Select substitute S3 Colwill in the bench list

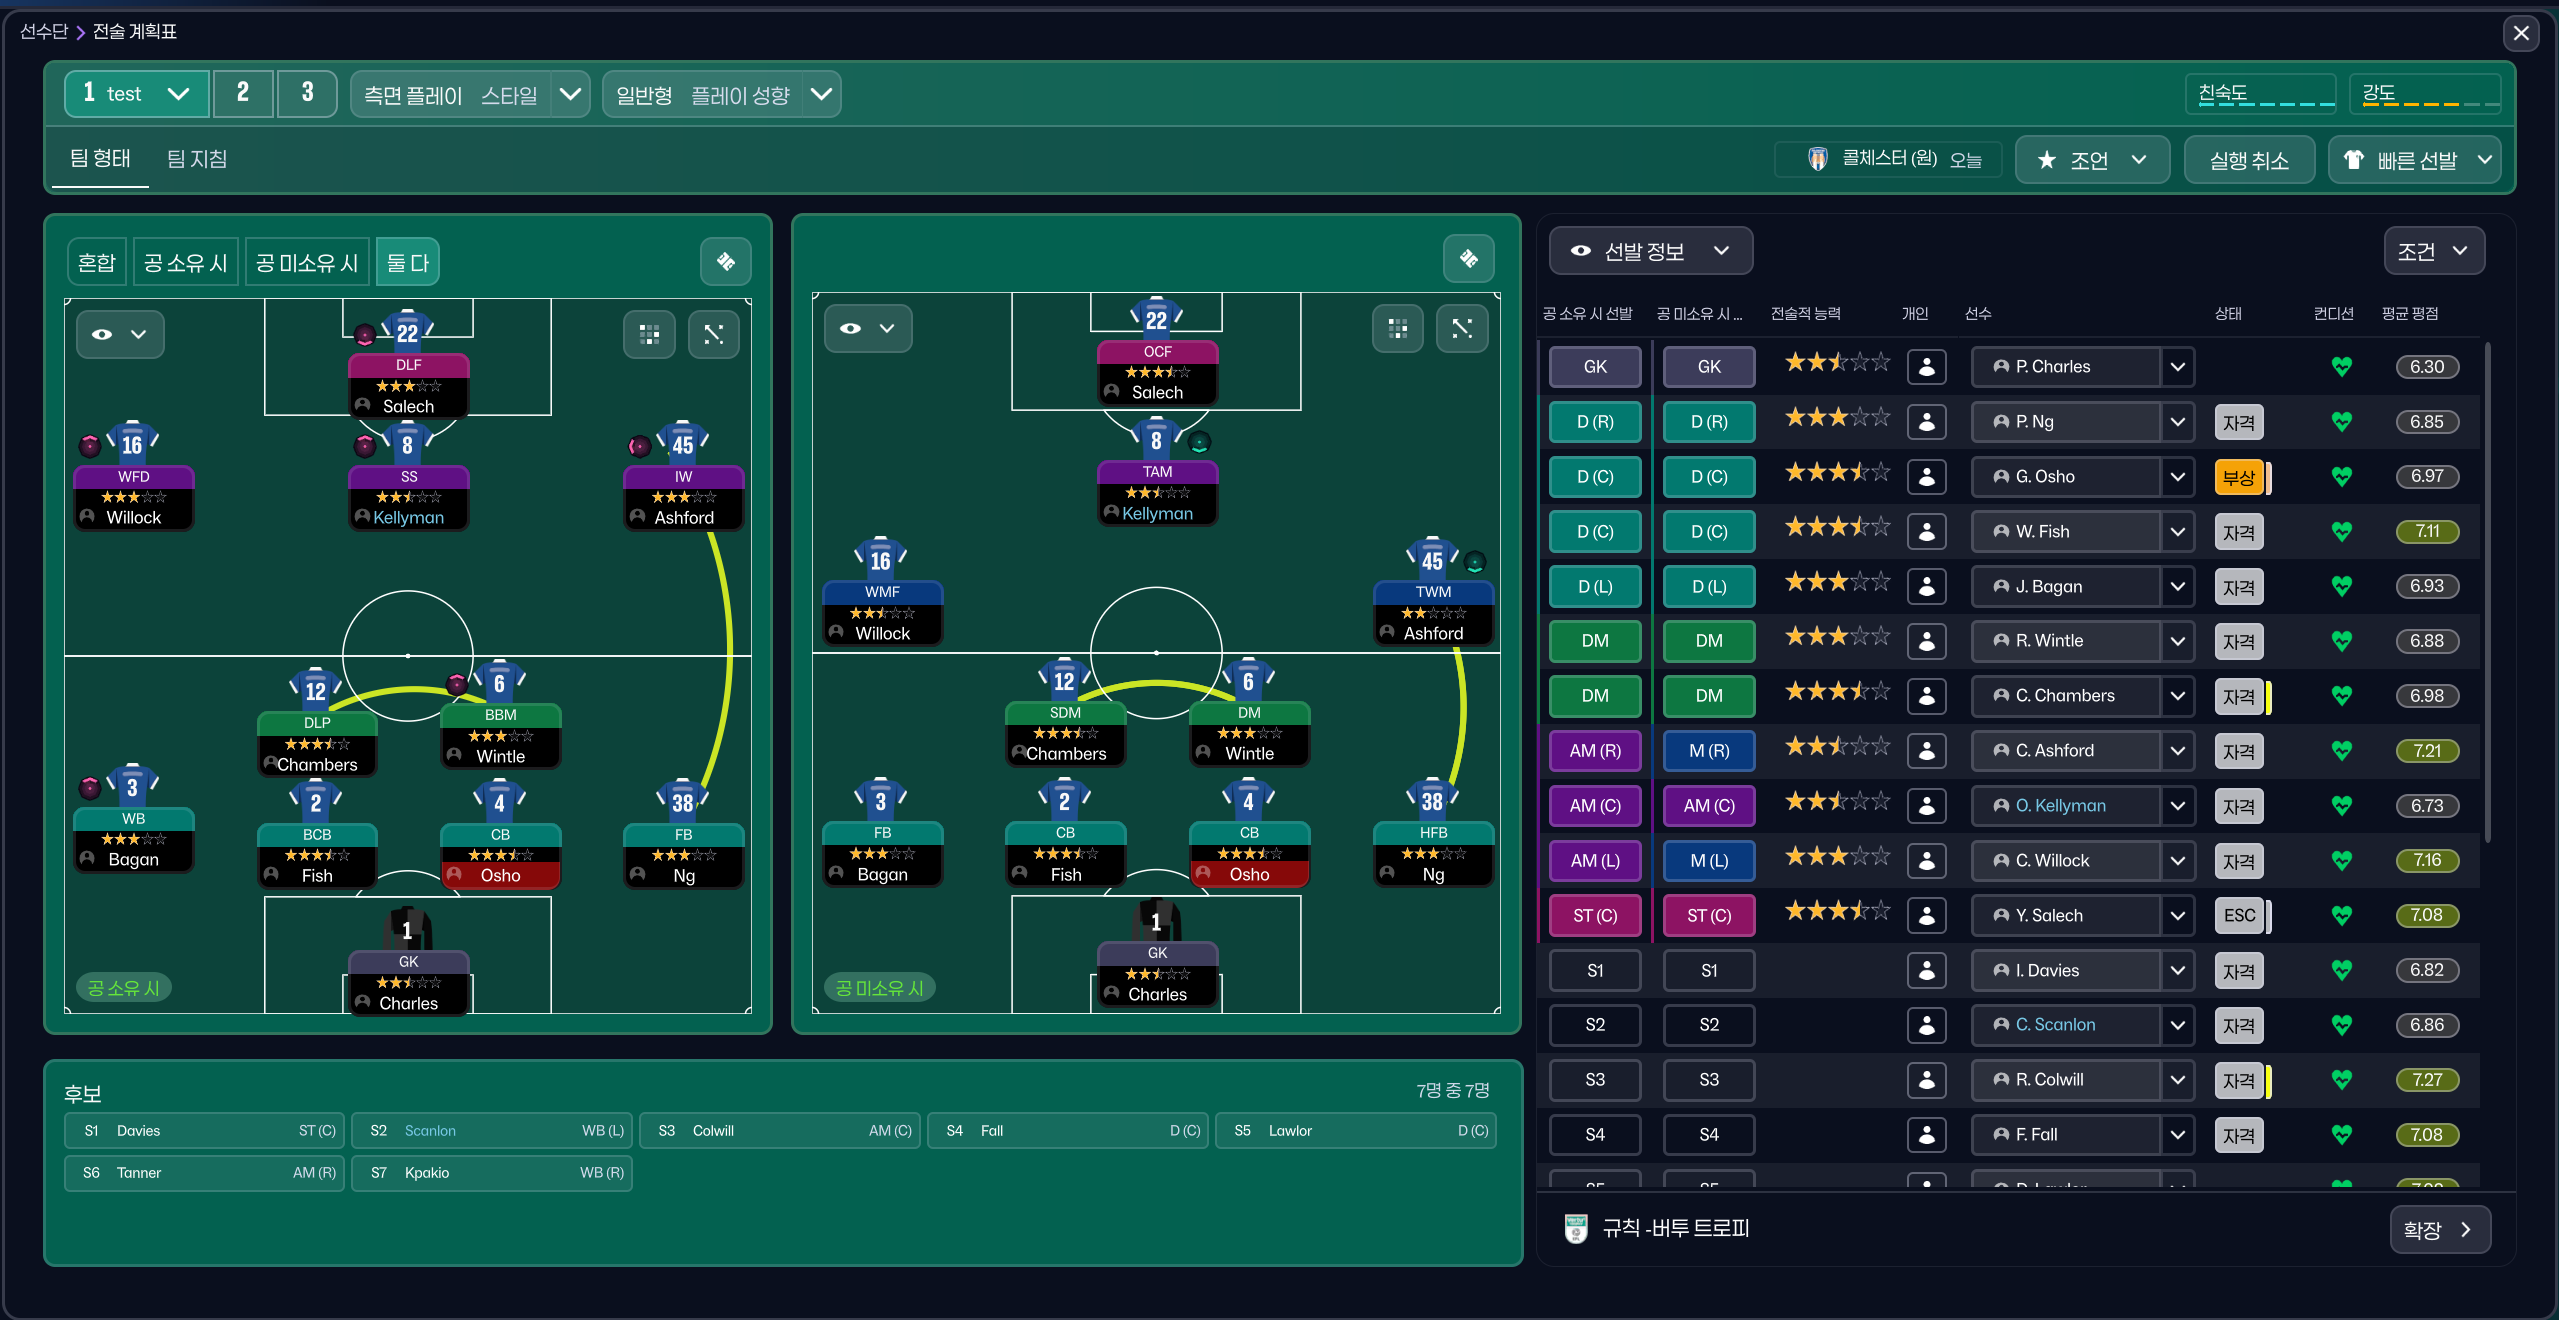pyautogui.click(x=780, y=1131)
